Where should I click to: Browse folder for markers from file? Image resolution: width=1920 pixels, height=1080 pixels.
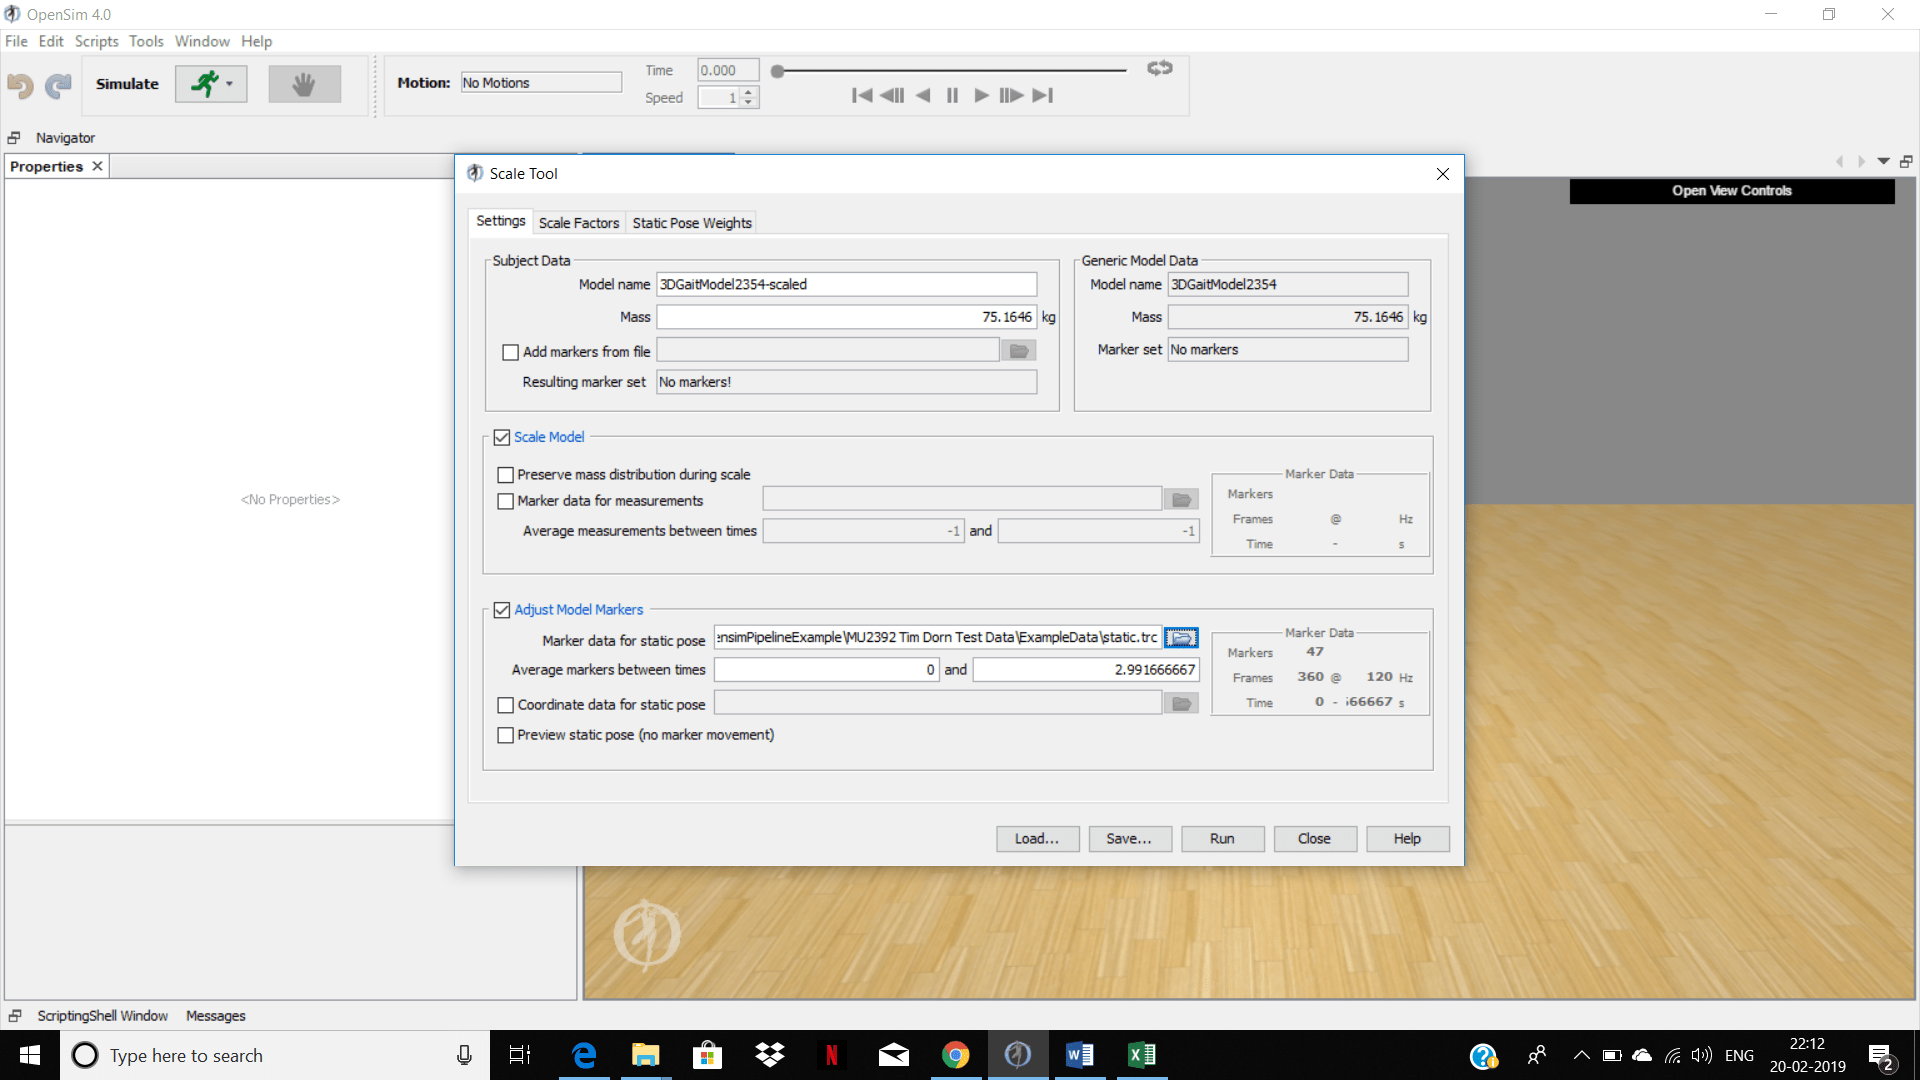[1019, 351]
